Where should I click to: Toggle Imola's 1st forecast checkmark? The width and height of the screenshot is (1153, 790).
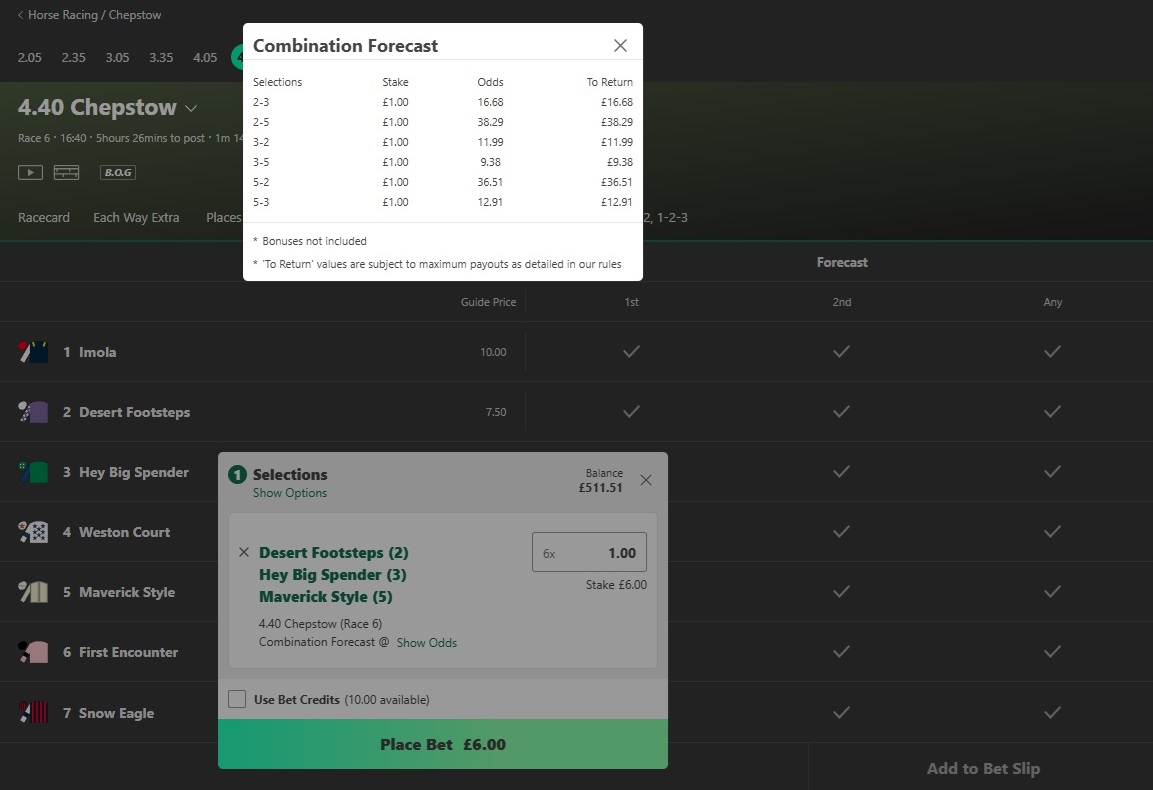click(x=631, y=351)
